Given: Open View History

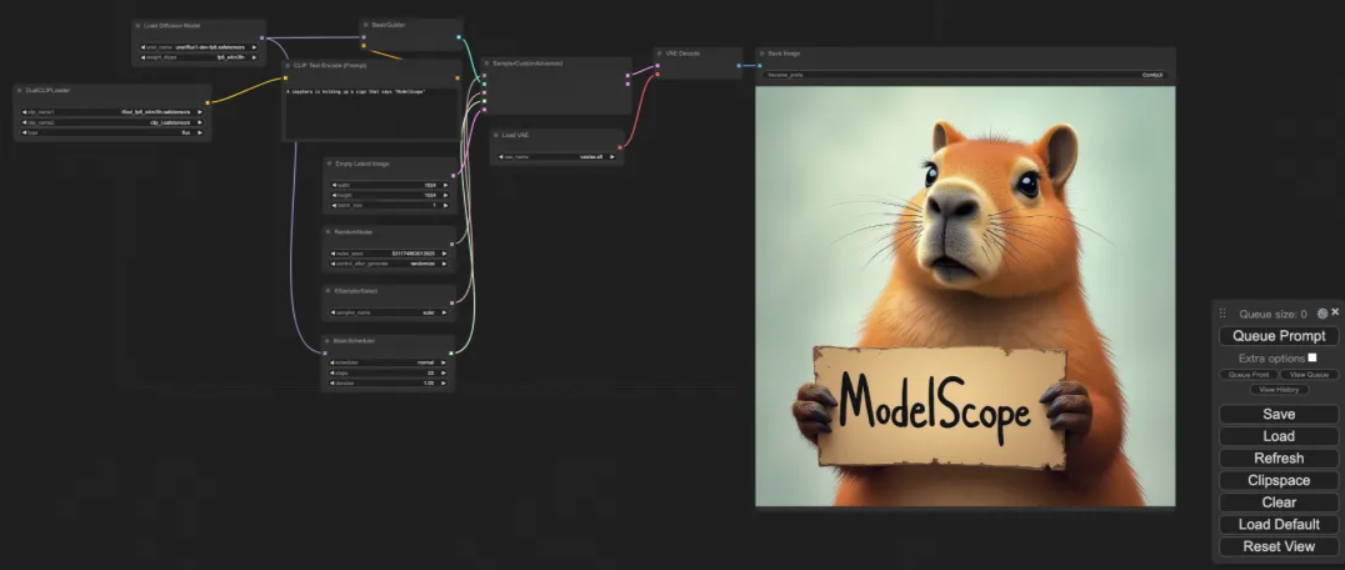Looking at the screenshot, I should pyautogui.click(x=1279, y=389).
